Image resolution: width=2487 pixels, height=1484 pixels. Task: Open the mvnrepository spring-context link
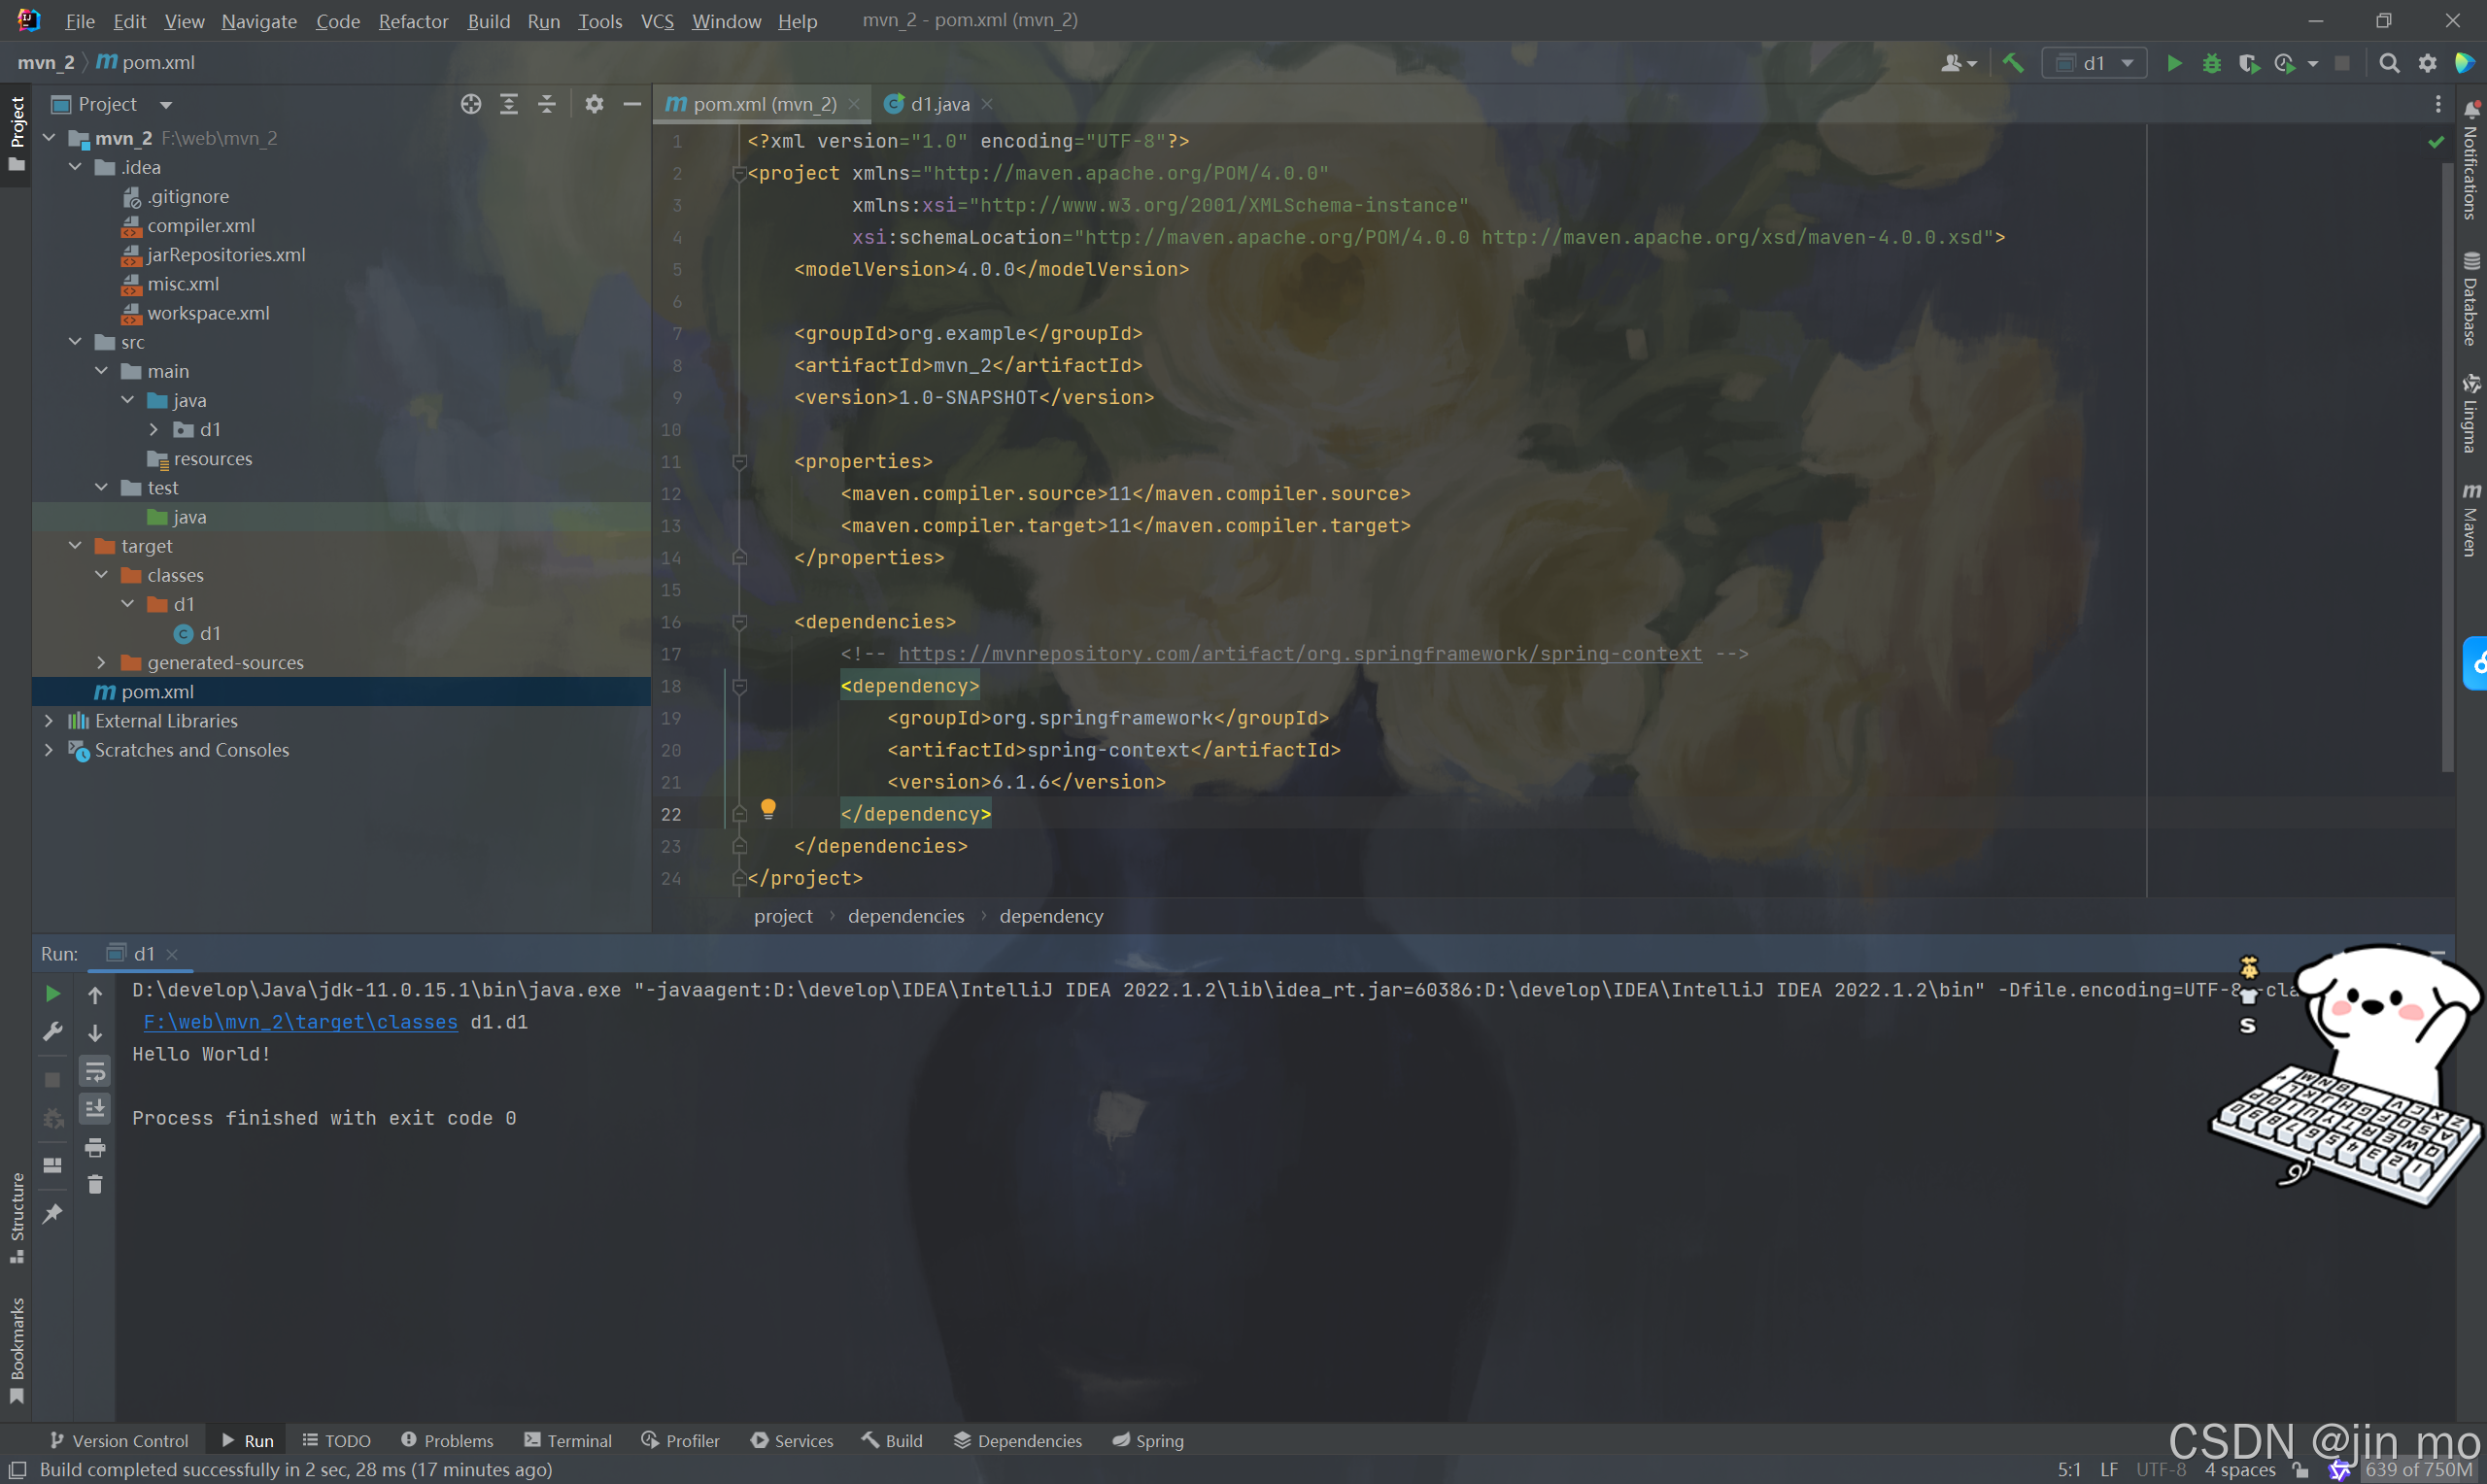tap(1300, 654)
